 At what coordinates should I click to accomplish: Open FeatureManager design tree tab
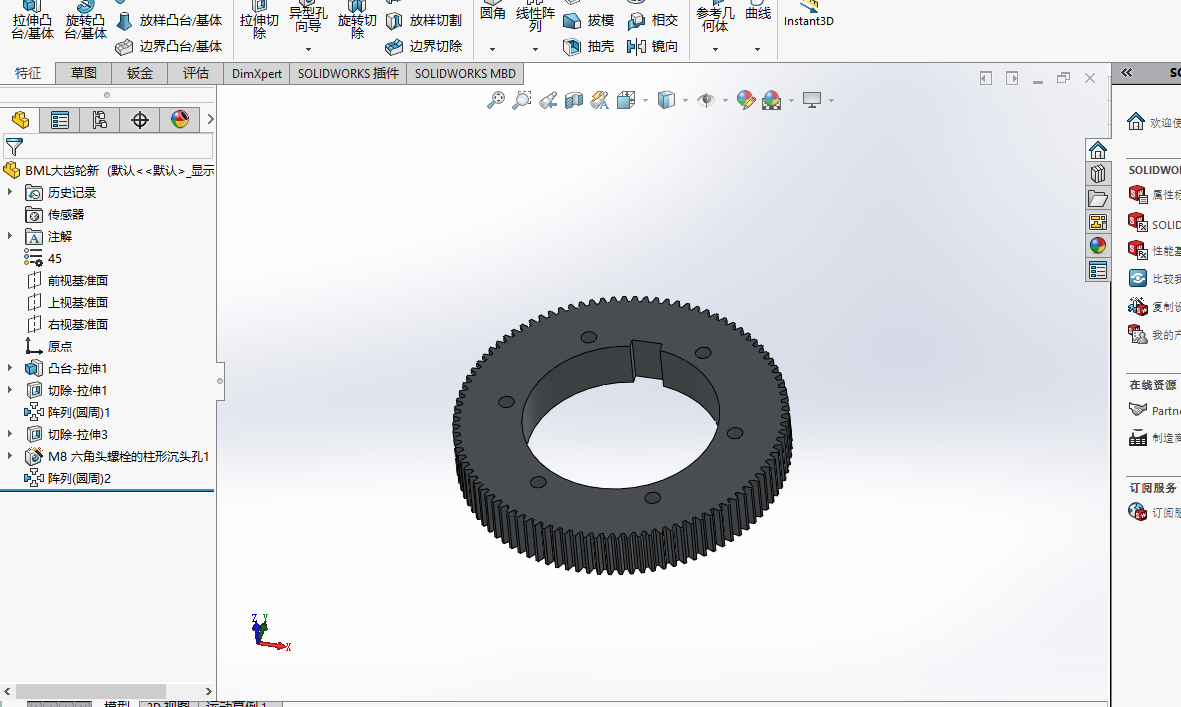coord(20,120)
